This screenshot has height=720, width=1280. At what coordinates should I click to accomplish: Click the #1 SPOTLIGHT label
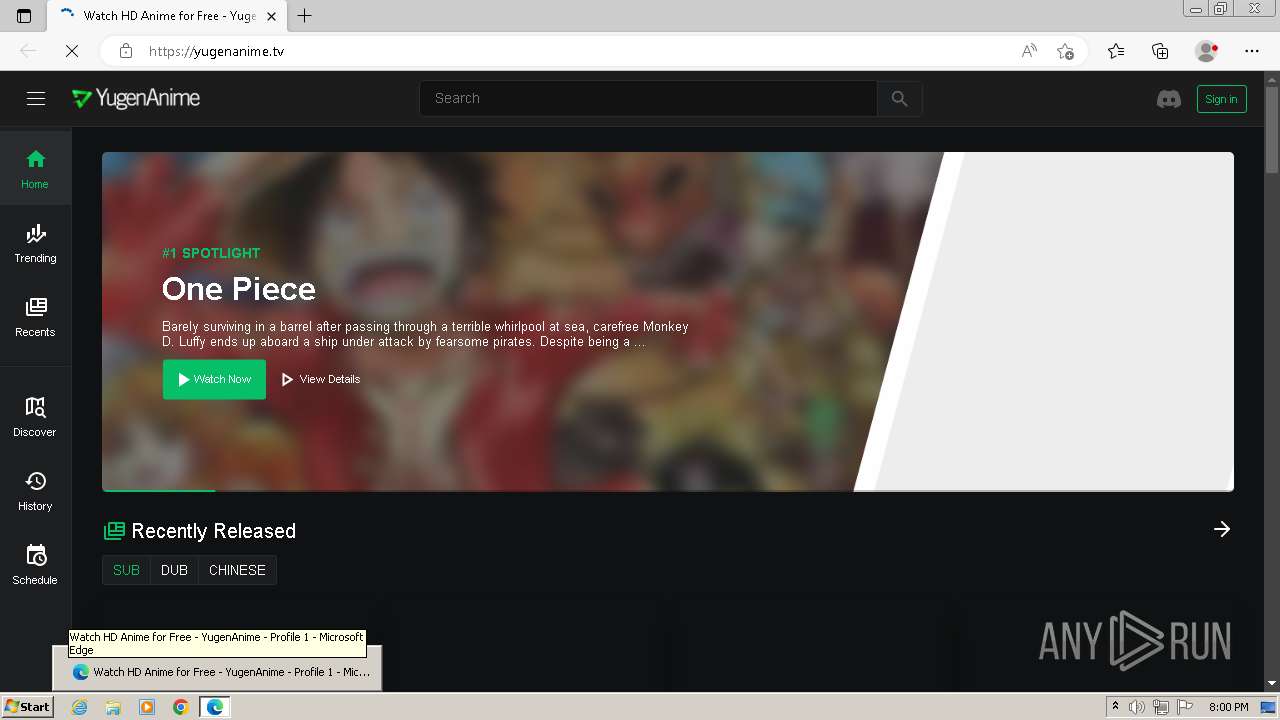[211, 253]
